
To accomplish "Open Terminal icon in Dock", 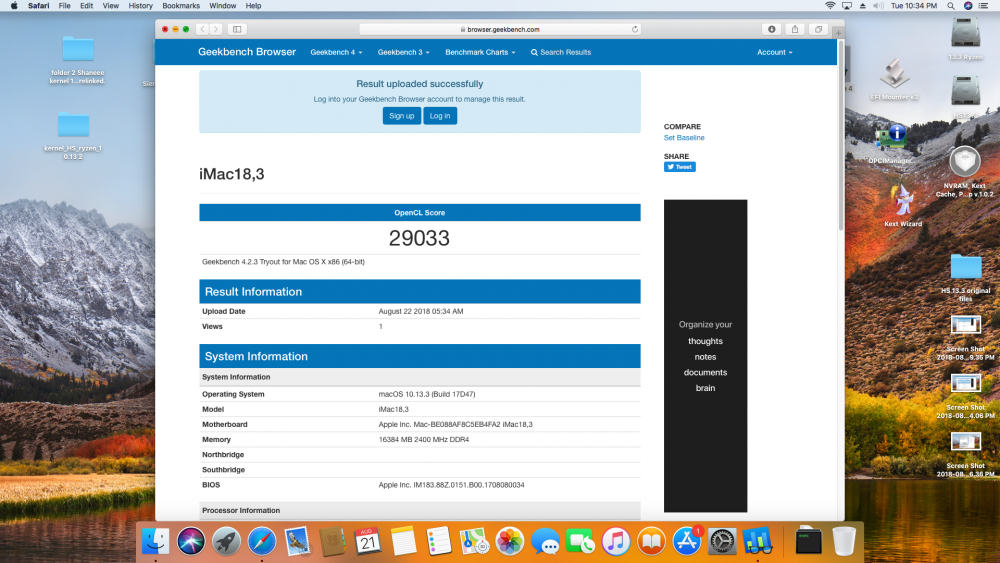I will [x=809, y=541].
